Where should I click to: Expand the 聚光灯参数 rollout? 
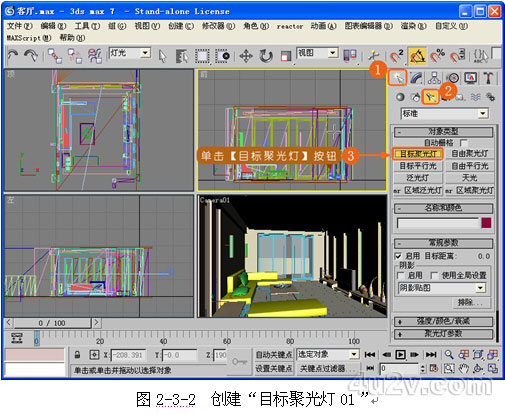point(443,334)
